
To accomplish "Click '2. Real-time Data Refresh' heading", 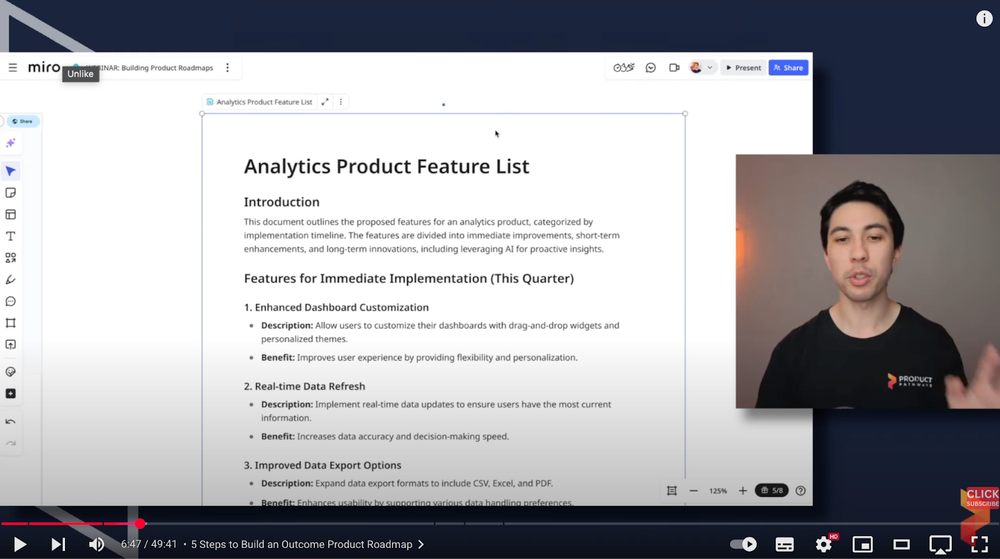I will (304, 386).
